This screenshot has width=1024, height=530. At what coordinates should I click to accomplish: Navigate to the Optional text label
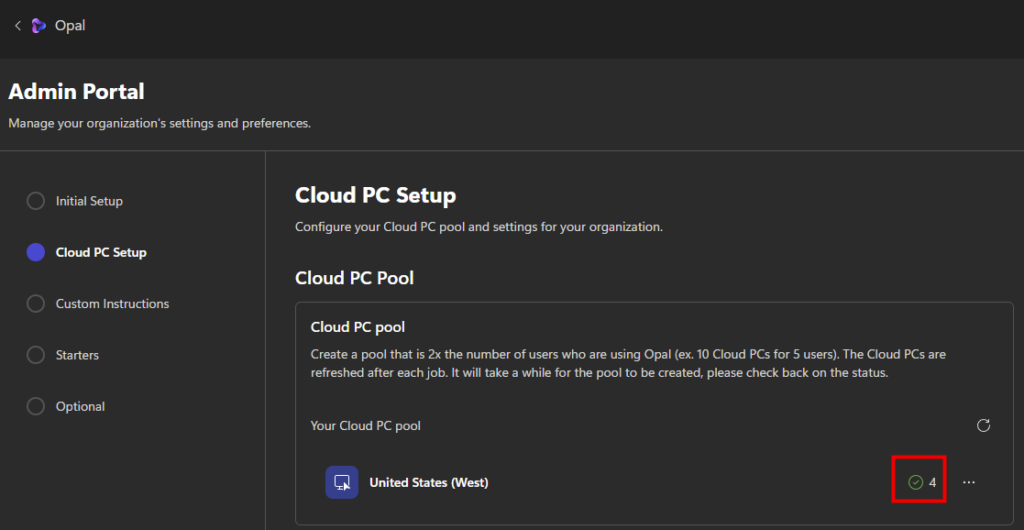[80, 407]
